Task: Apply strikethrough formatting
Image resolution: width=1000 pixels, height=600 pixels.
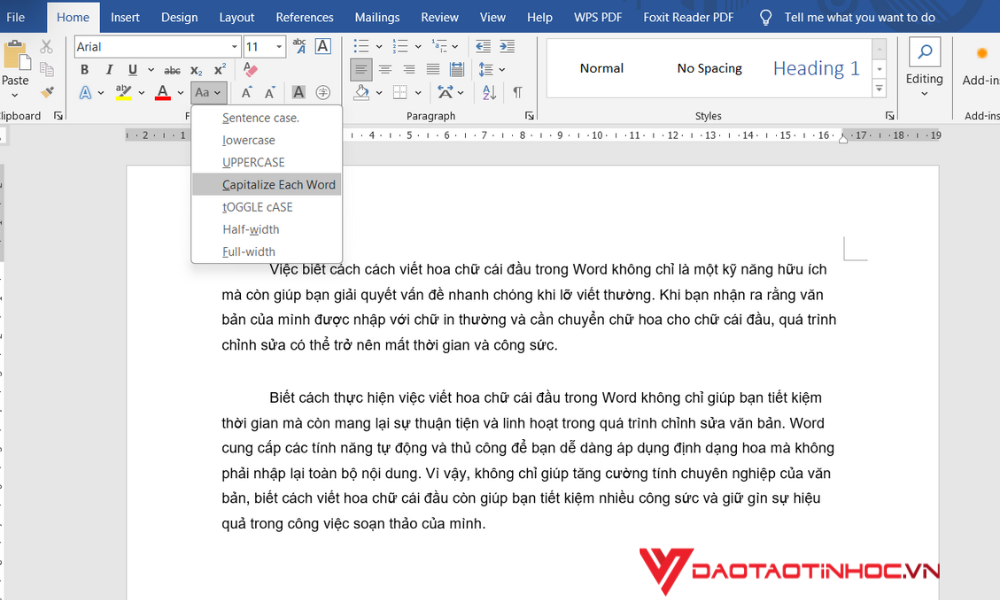Action: [173, 69]
